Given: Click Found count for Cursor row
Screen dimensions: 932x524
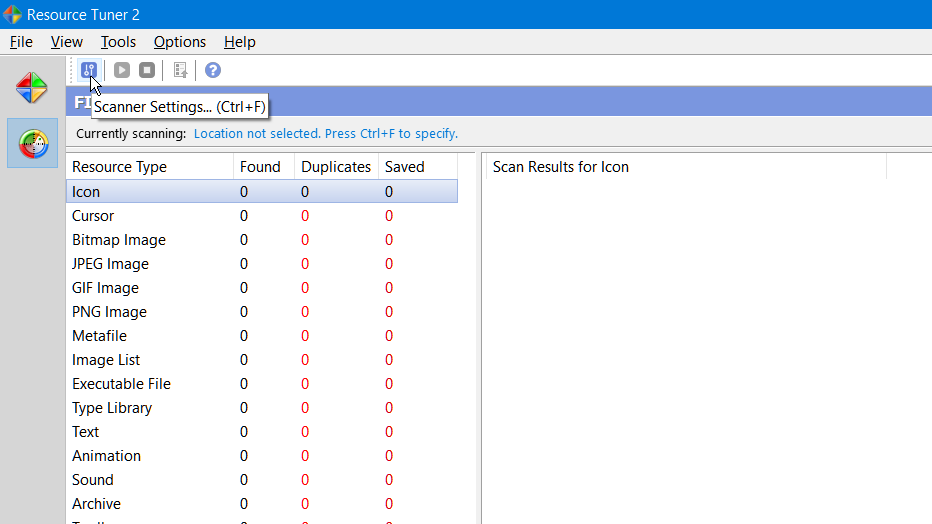Looking at the screenshot, I should point(244,216).
